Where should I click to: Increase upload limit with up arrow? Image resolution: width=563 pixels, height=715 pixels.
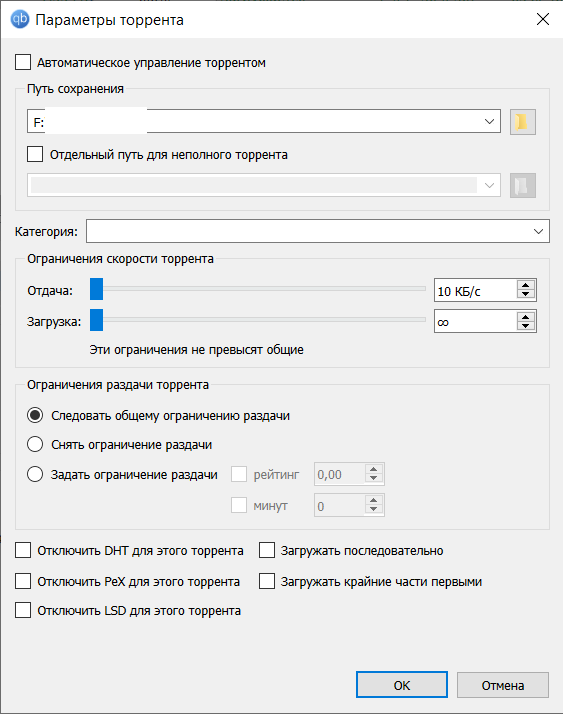[x=526, y=285]
